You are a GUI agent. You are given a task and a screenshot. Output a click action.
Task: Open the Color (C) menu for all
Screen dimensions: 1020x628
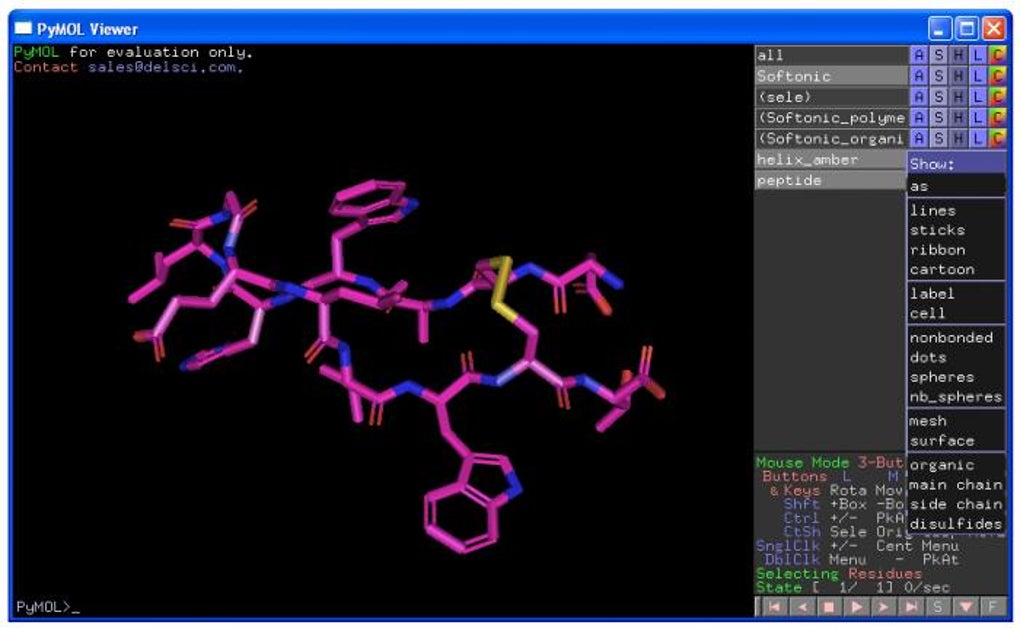click(x=997, y=55)
